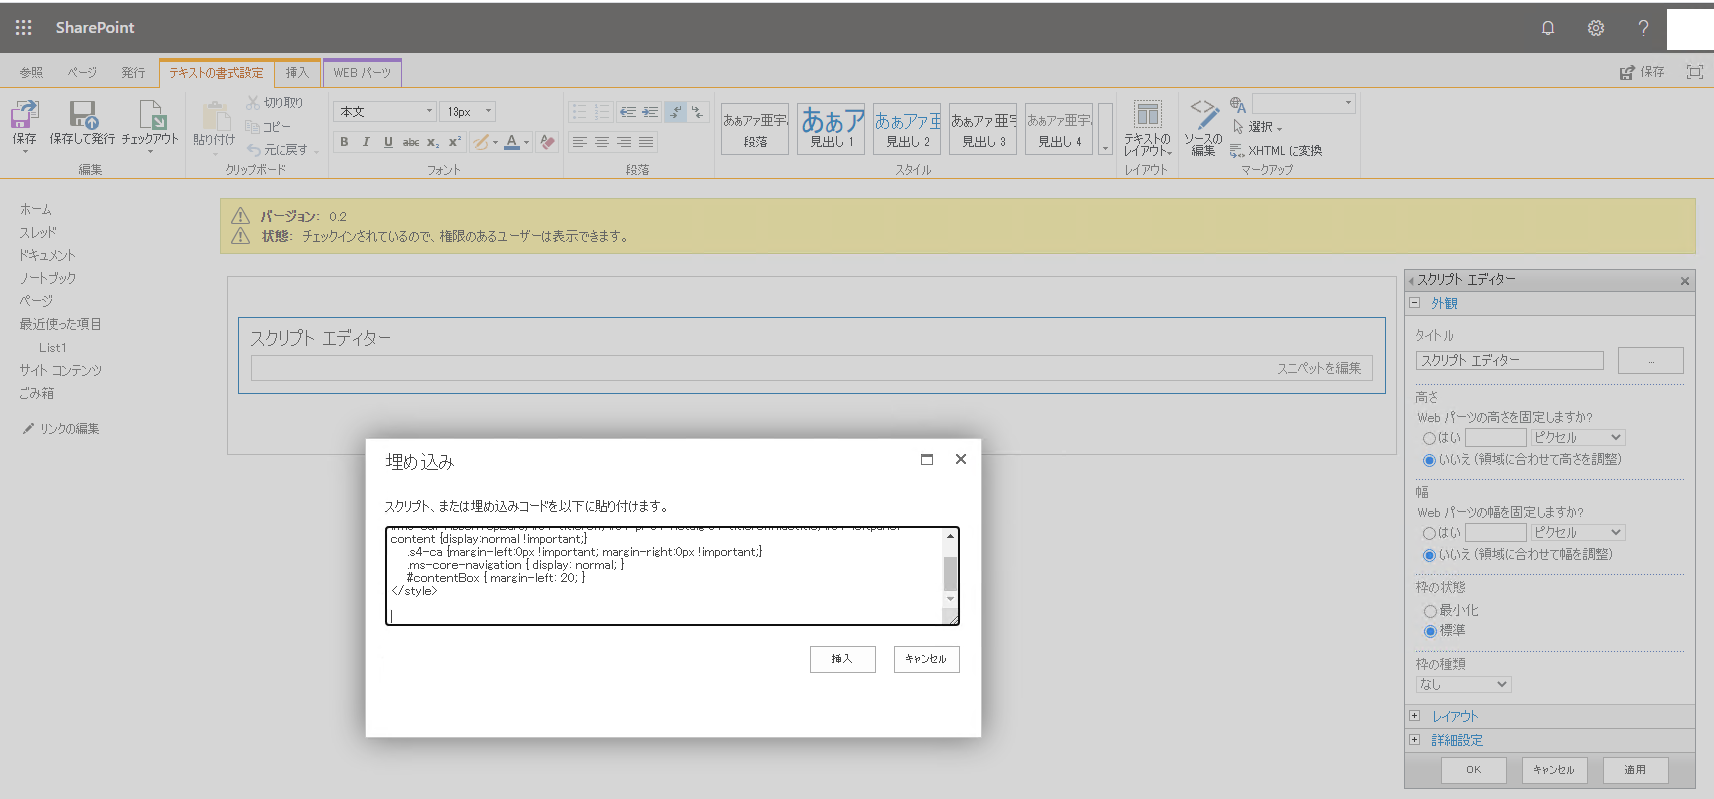The height and width of the screenshot is (799, 1714).
Task: Click OK in the tool pane
Action: pyautogui.click(x=1474, y=770)
